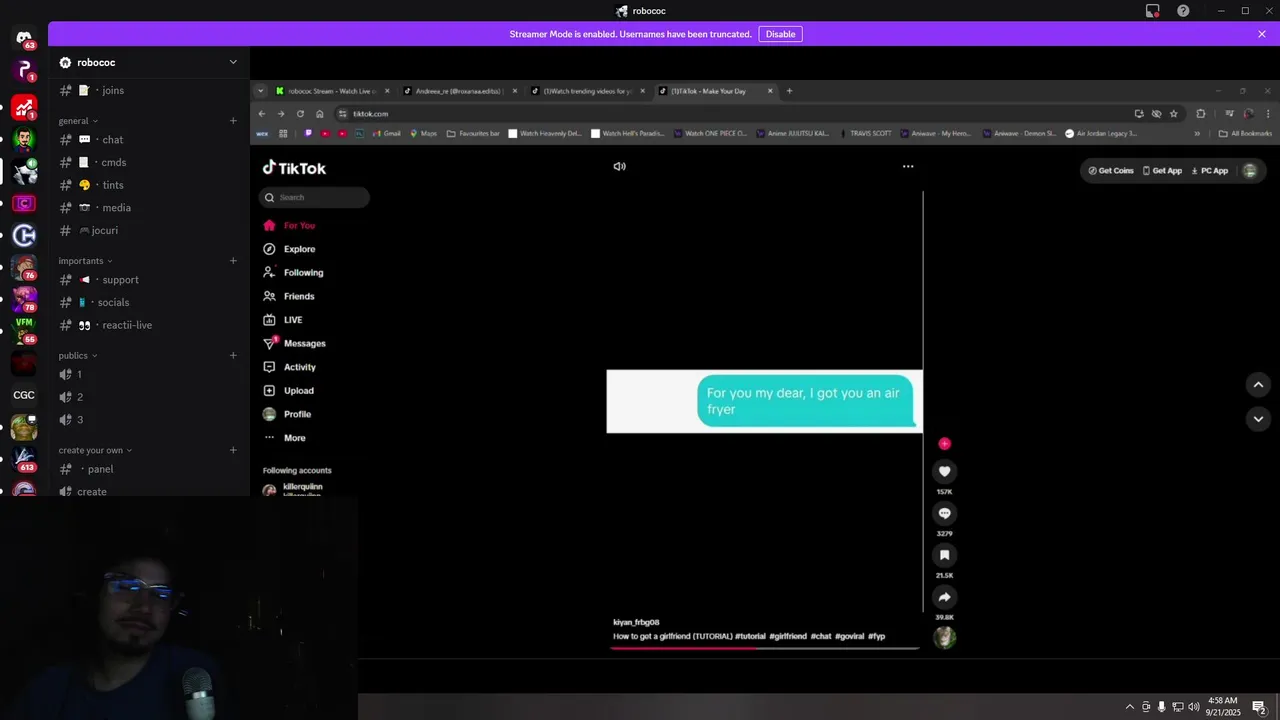Click the TikTok search field
This screenshot has height=720, width=1280.
coord(314,197)
